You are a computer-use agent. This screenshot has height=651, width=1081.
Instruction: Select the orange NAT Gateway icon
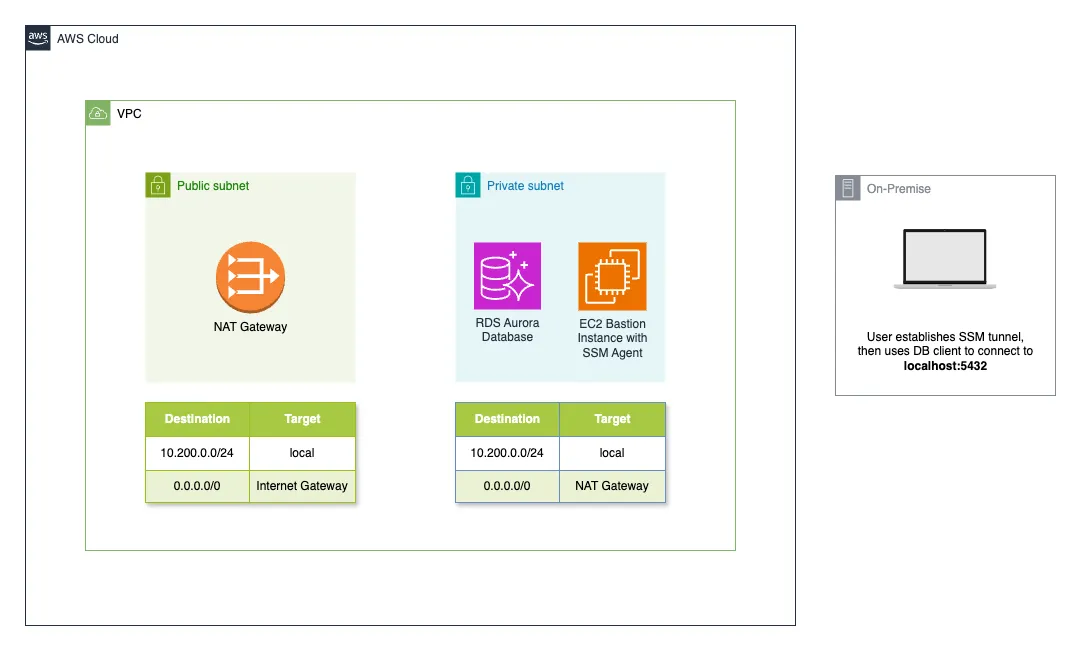coord(250,276)
